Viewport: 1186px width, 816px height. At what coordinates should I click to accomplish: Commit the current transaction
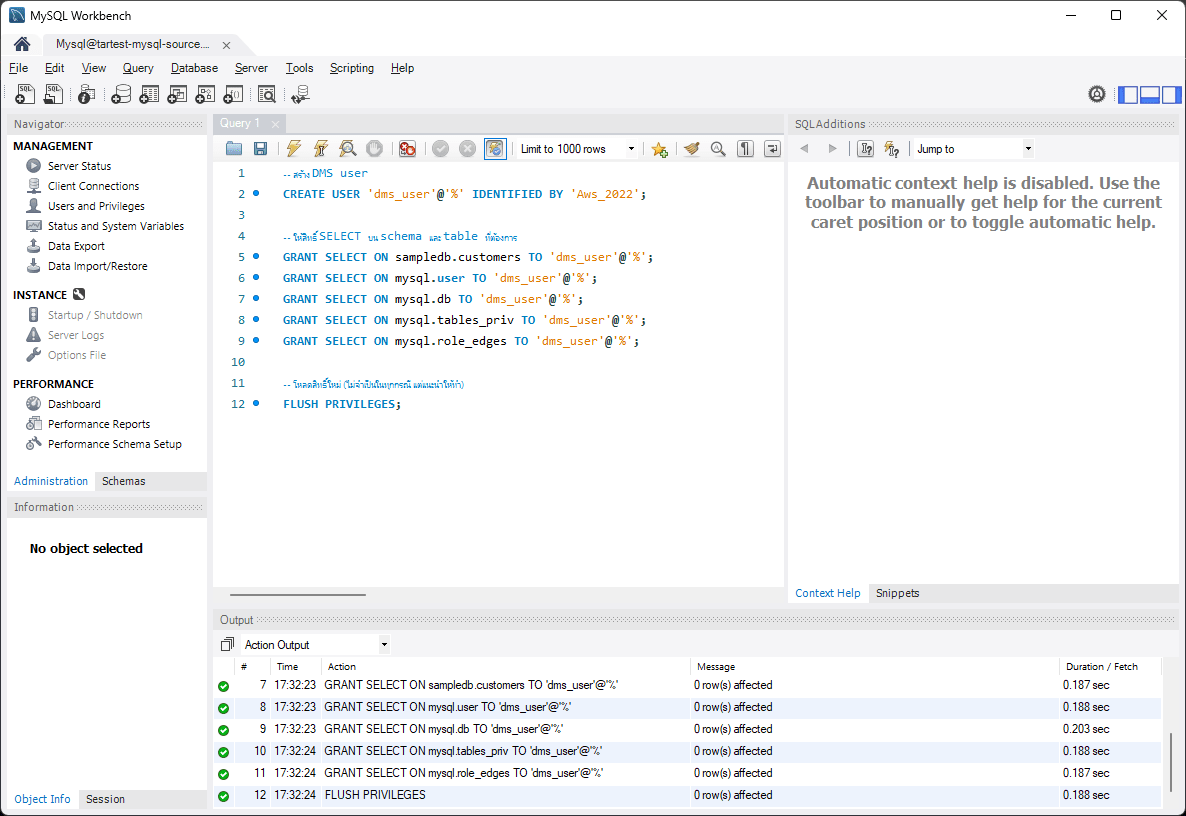click(440, 149)
